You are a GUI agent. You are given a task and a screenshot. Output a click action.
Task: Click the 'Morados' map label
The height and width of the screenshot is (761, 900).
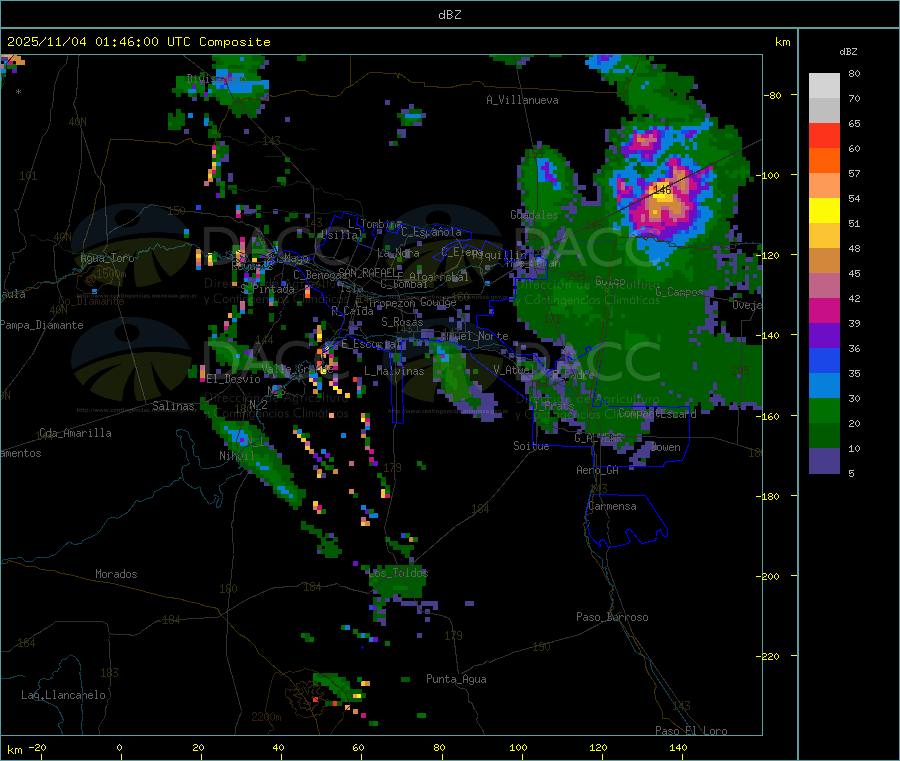pos(116,574)
